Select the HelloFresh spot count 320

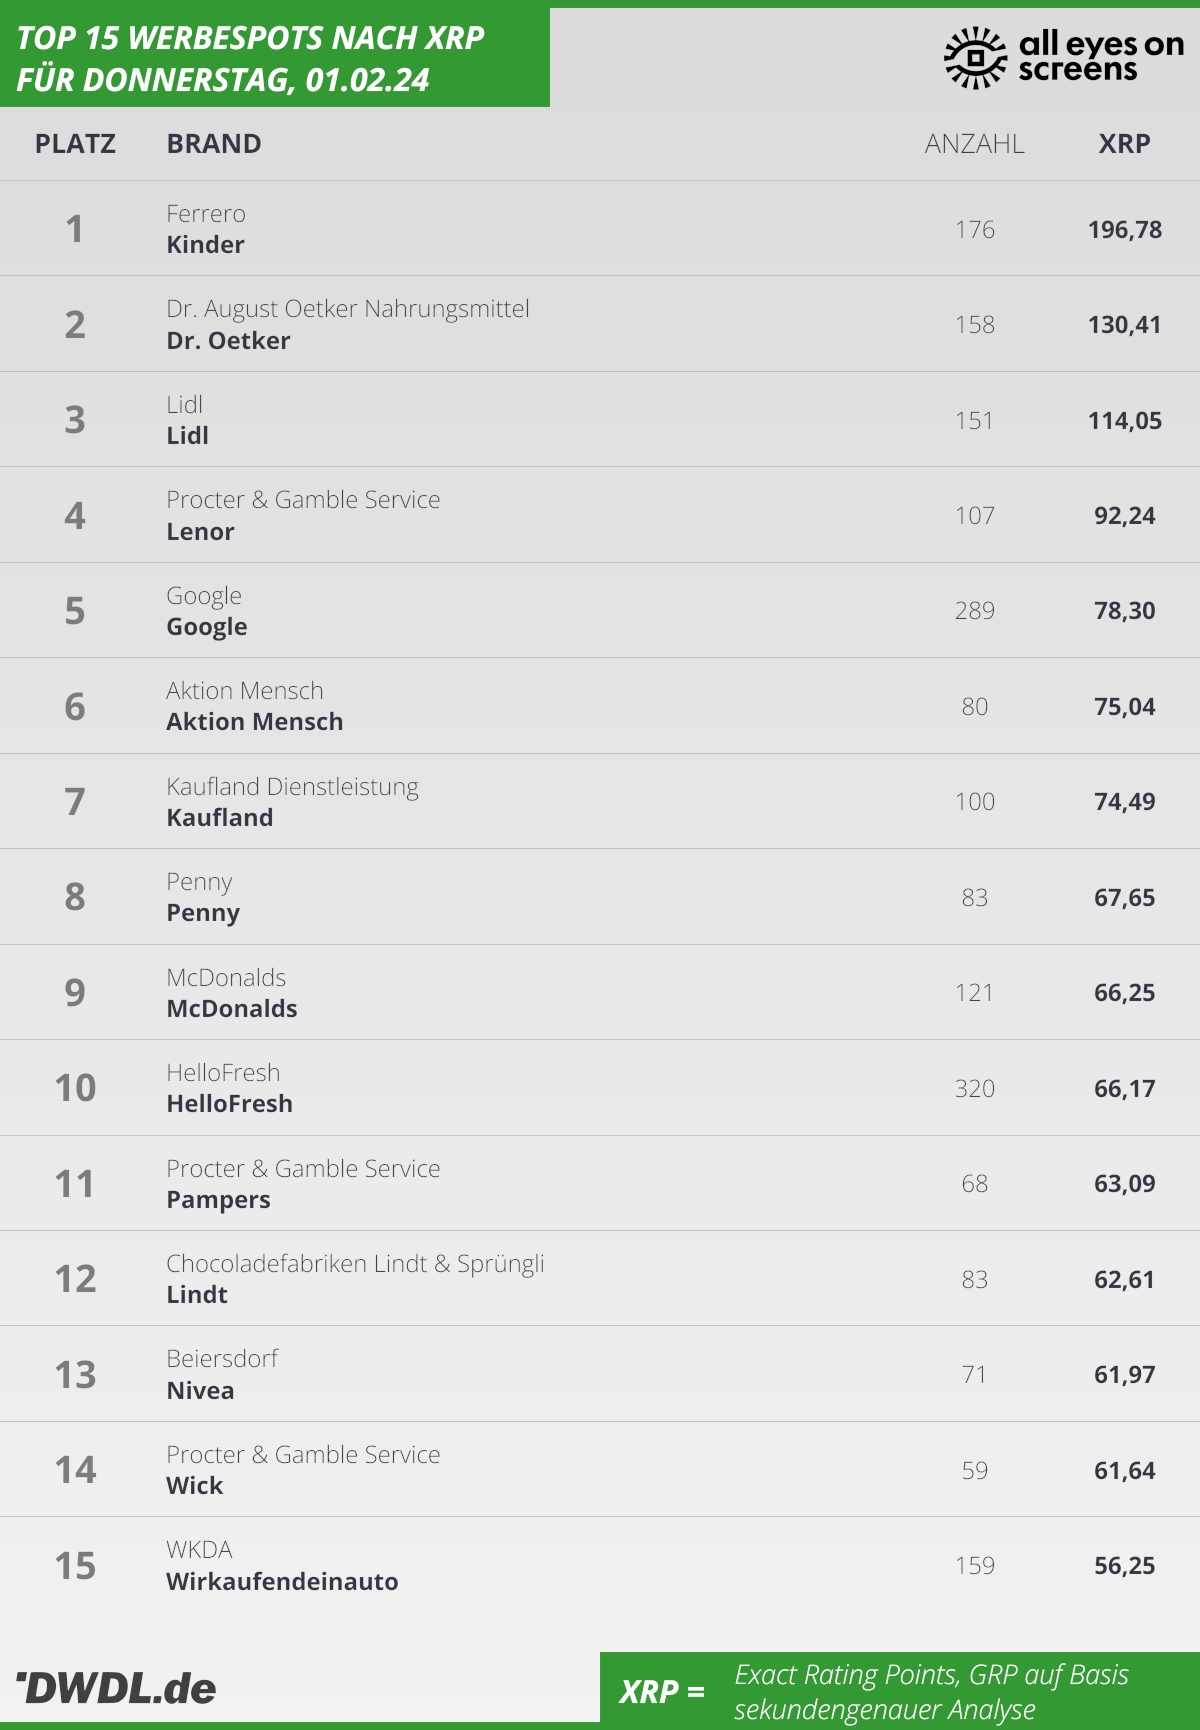[x=974, y=1088]
